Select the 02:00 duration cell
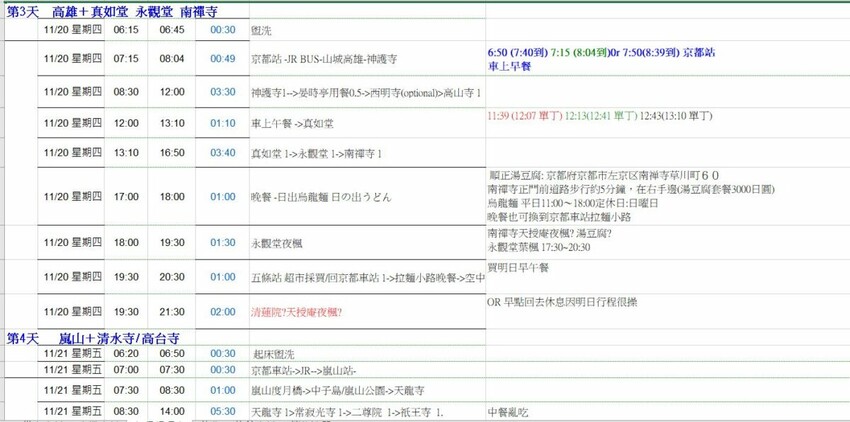 (x=222, y=312)
